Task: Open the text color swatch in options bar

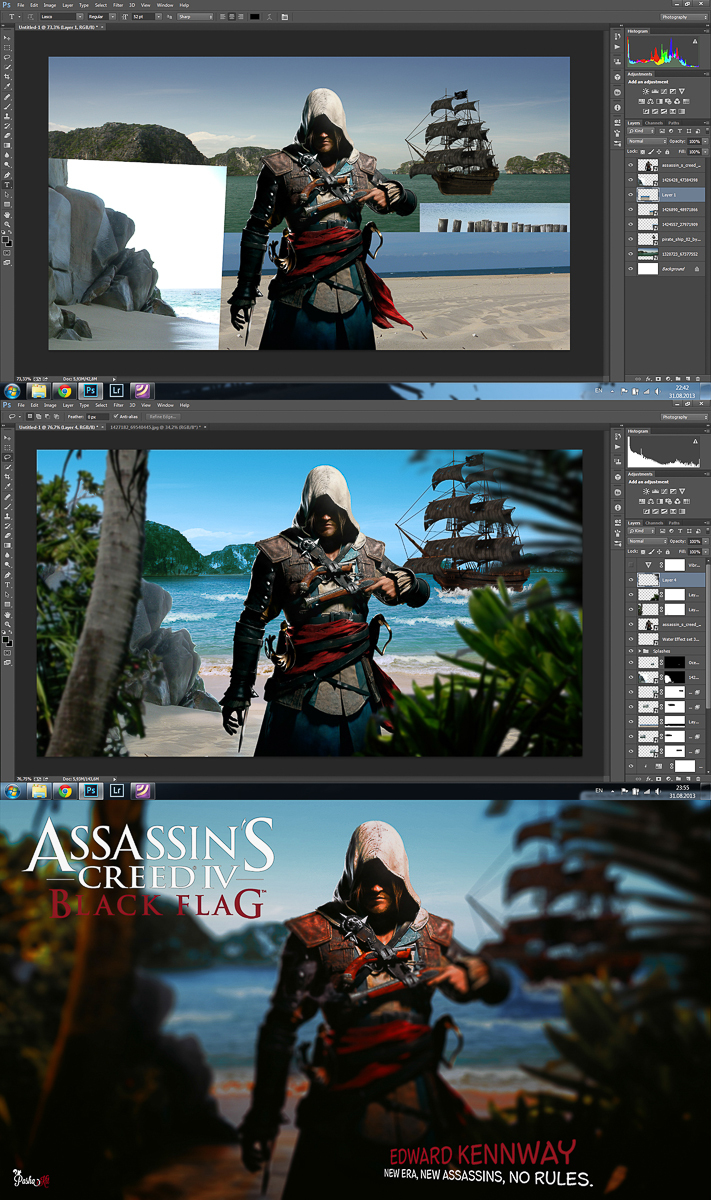Action: (x=254, y=17)
